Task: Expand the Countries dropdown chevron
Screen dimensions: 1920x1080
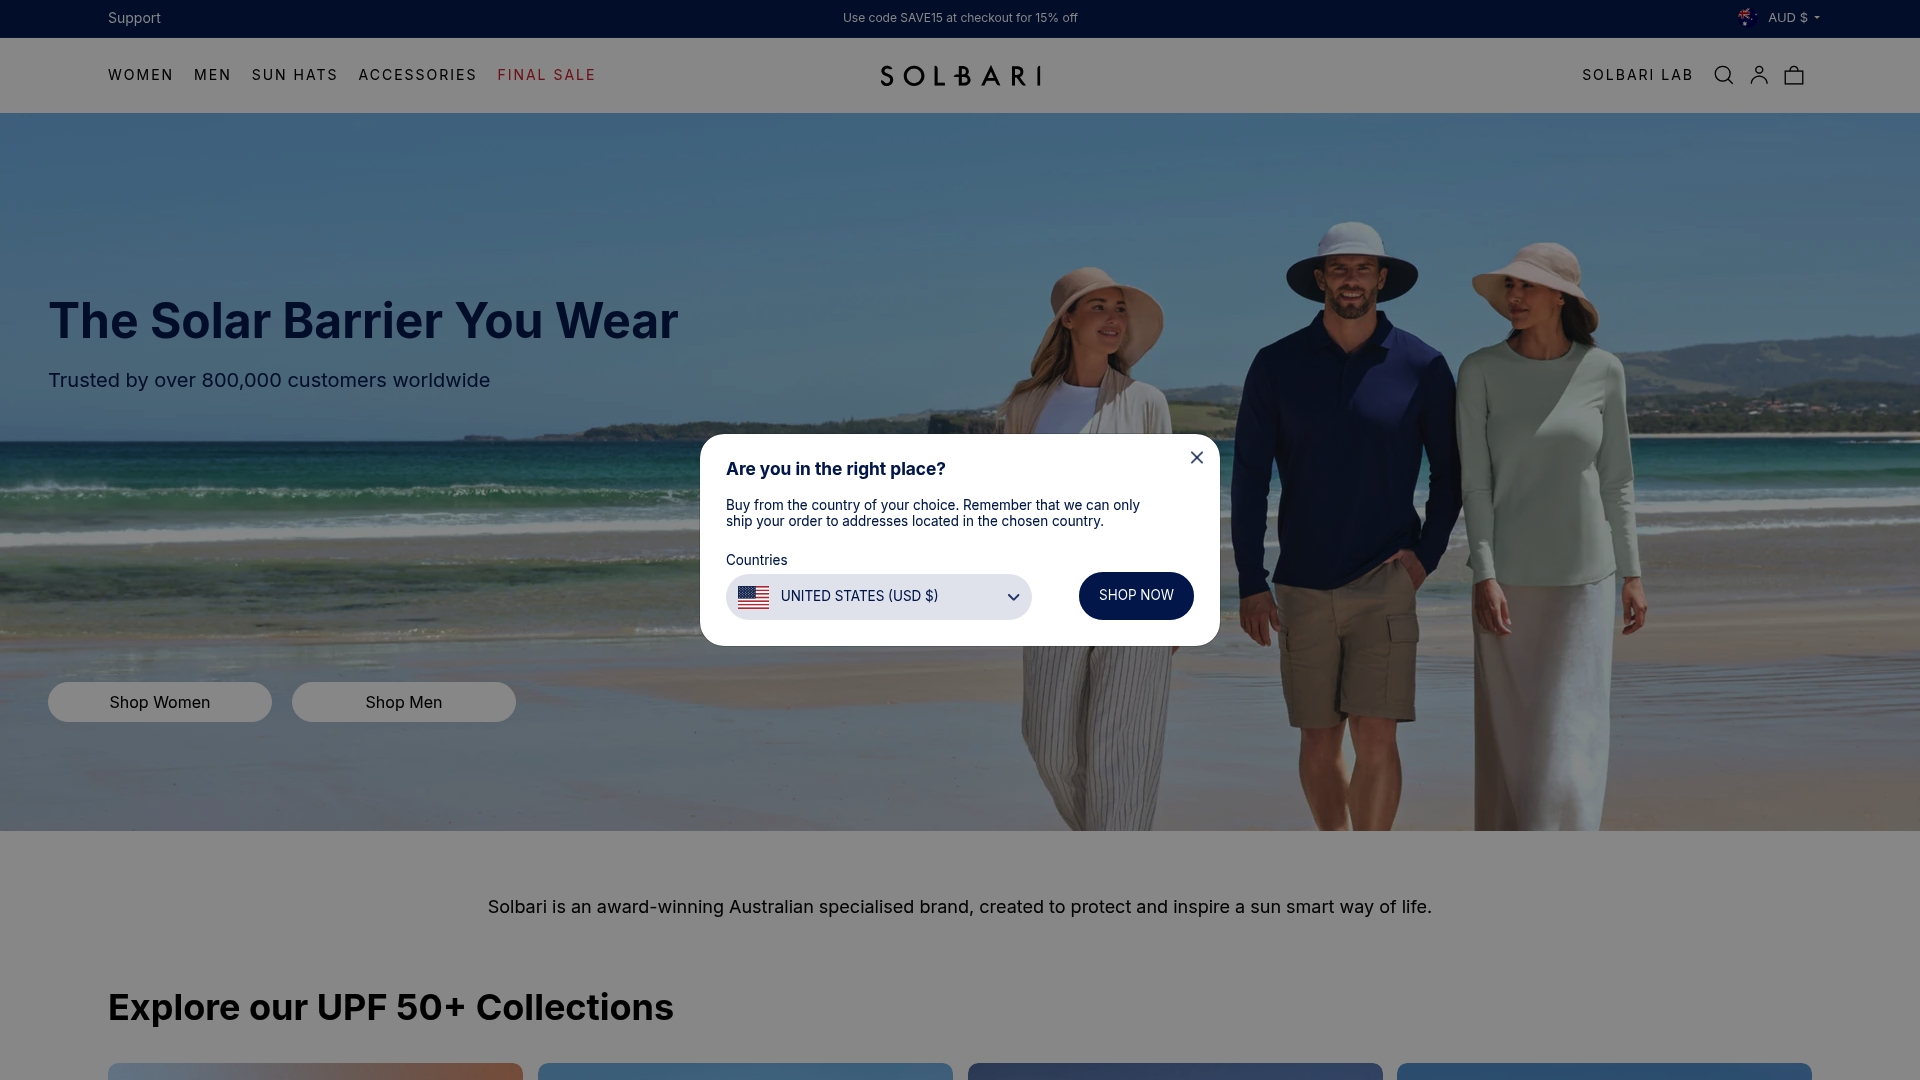Action: (x=1013, y=597)
